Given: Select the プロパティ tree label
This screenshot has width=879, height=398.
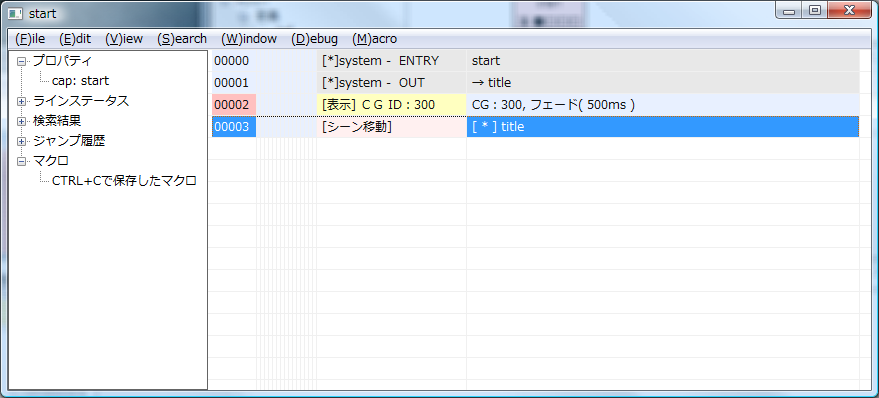Looking at the screenshot, I should tap(62, 61).
